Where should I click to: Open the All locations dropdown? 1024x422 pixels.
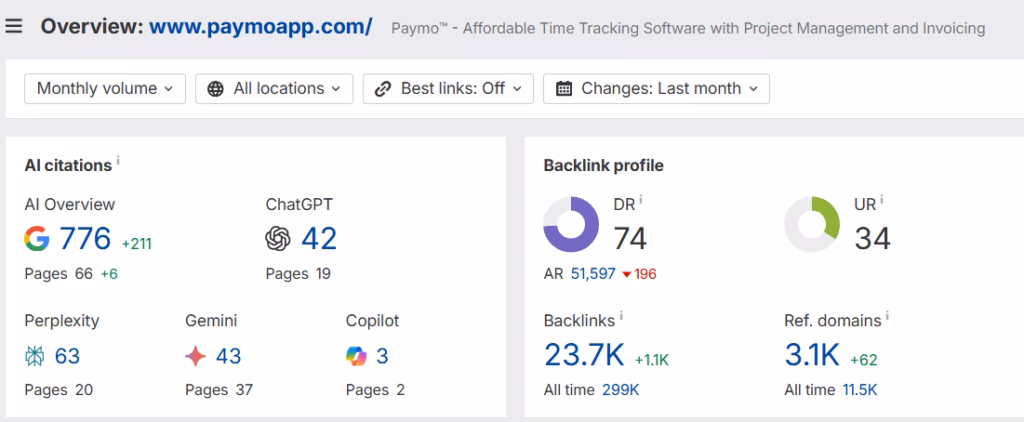[x=274, y=88]
